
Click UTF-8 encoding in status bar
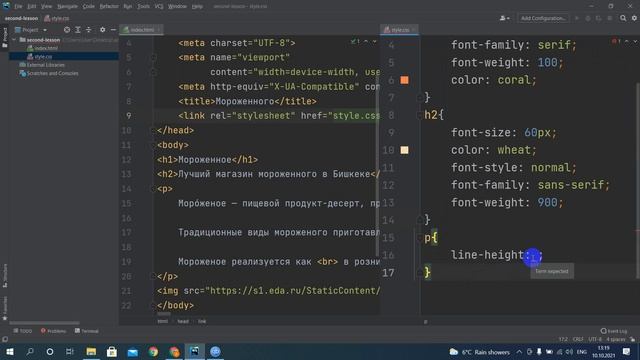pos(595,340)
